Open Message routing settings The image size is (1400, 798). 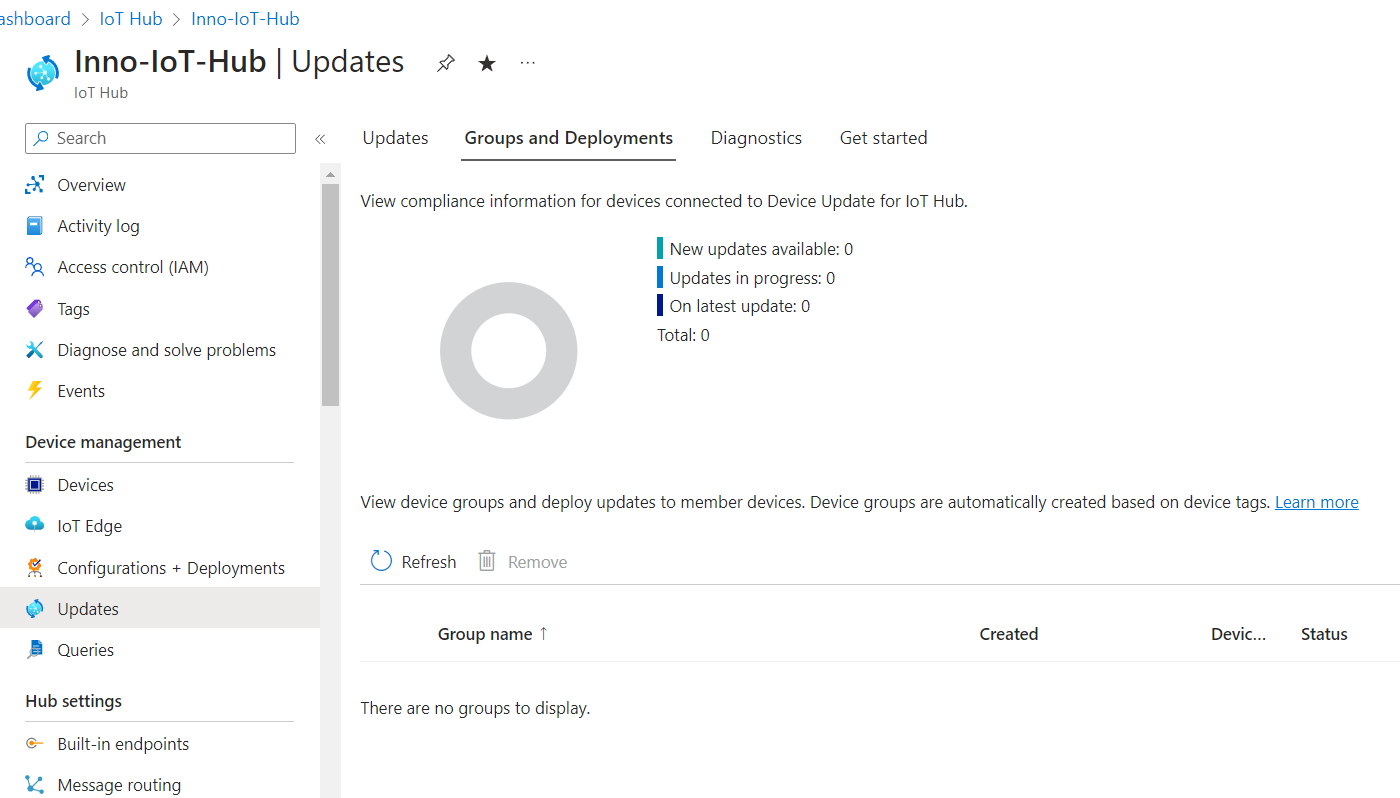pyautogui.click(x=119, y=785)
